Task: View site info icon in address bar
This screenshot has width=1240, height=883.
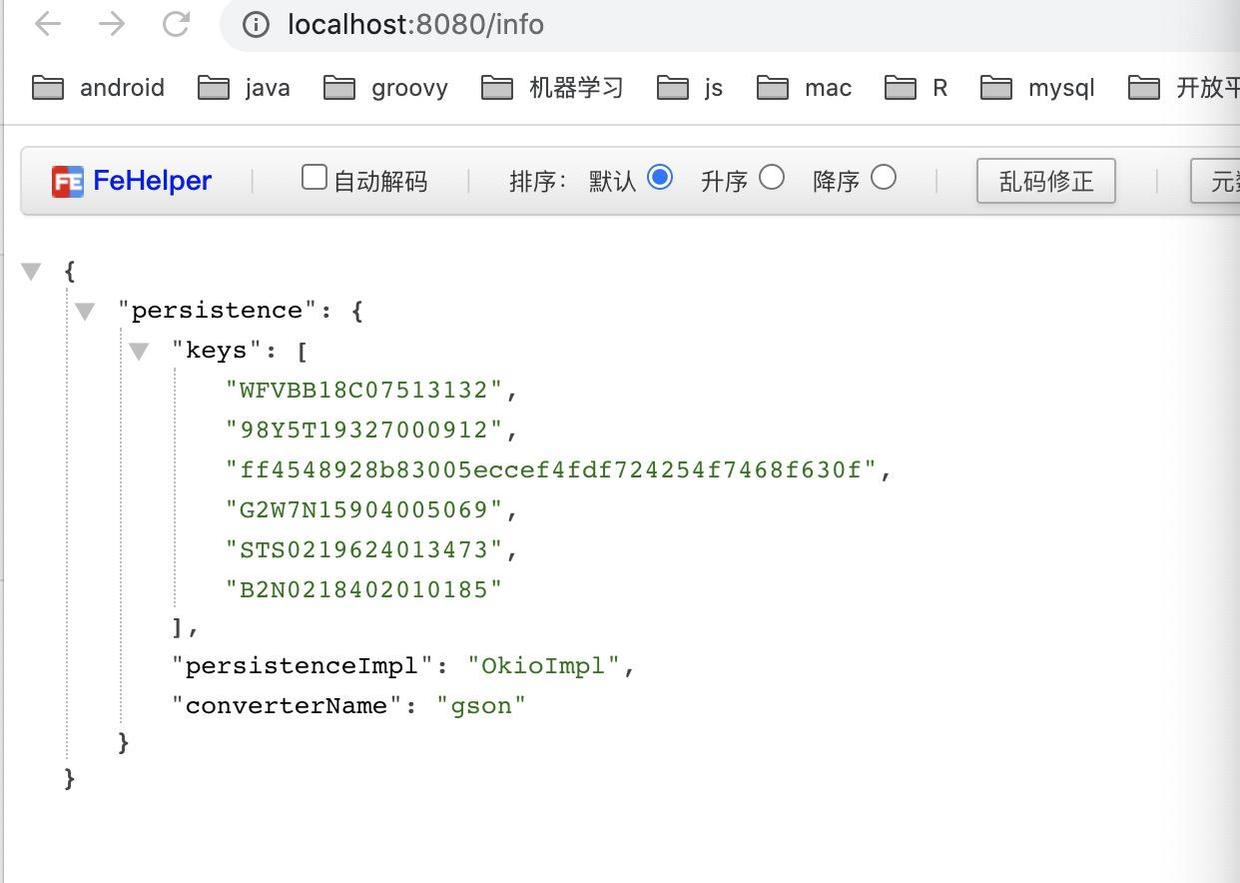Action: pyautogui.click(x=256, y=24)
